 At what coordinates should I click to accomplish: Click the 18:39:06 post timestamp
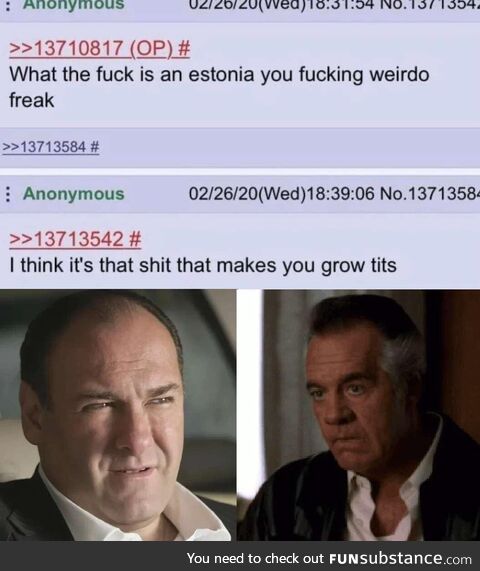pos(341,194)
